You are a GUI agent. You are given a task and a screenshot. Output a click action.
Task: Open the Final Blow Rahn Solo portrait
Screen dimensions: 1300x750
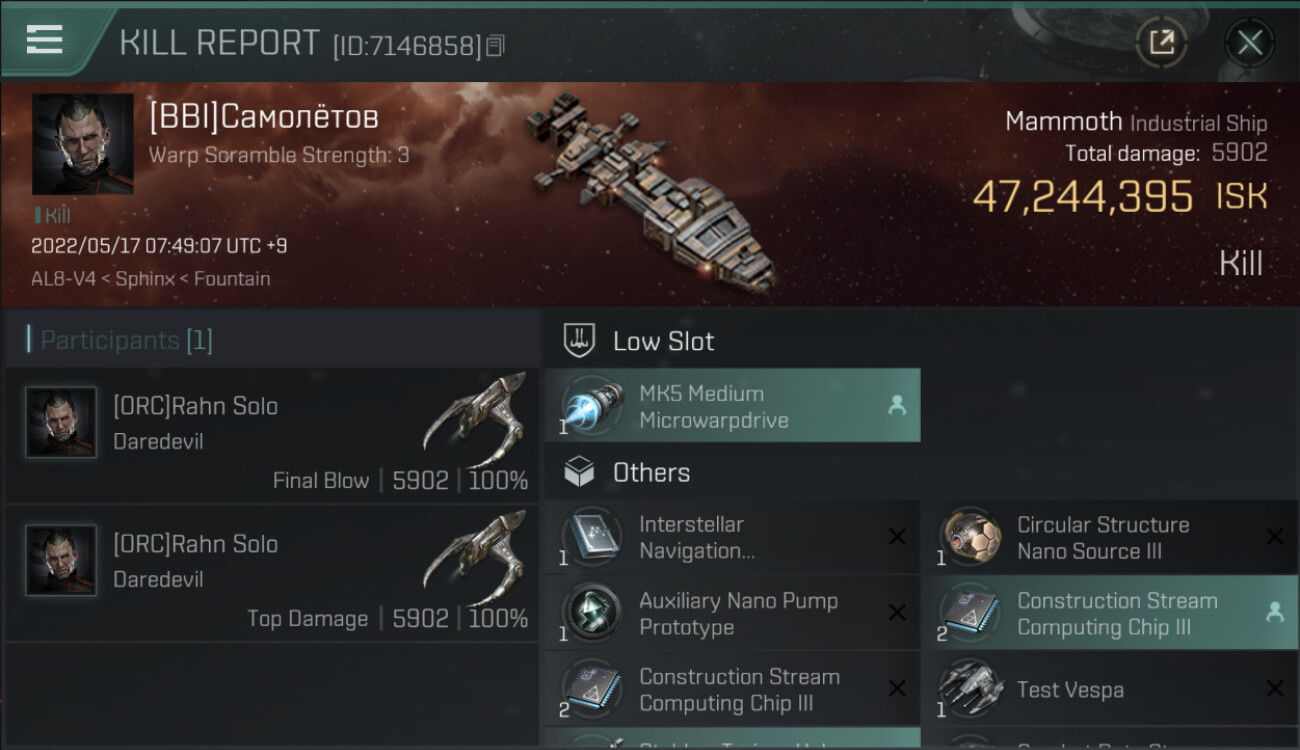tap(61, 422)
